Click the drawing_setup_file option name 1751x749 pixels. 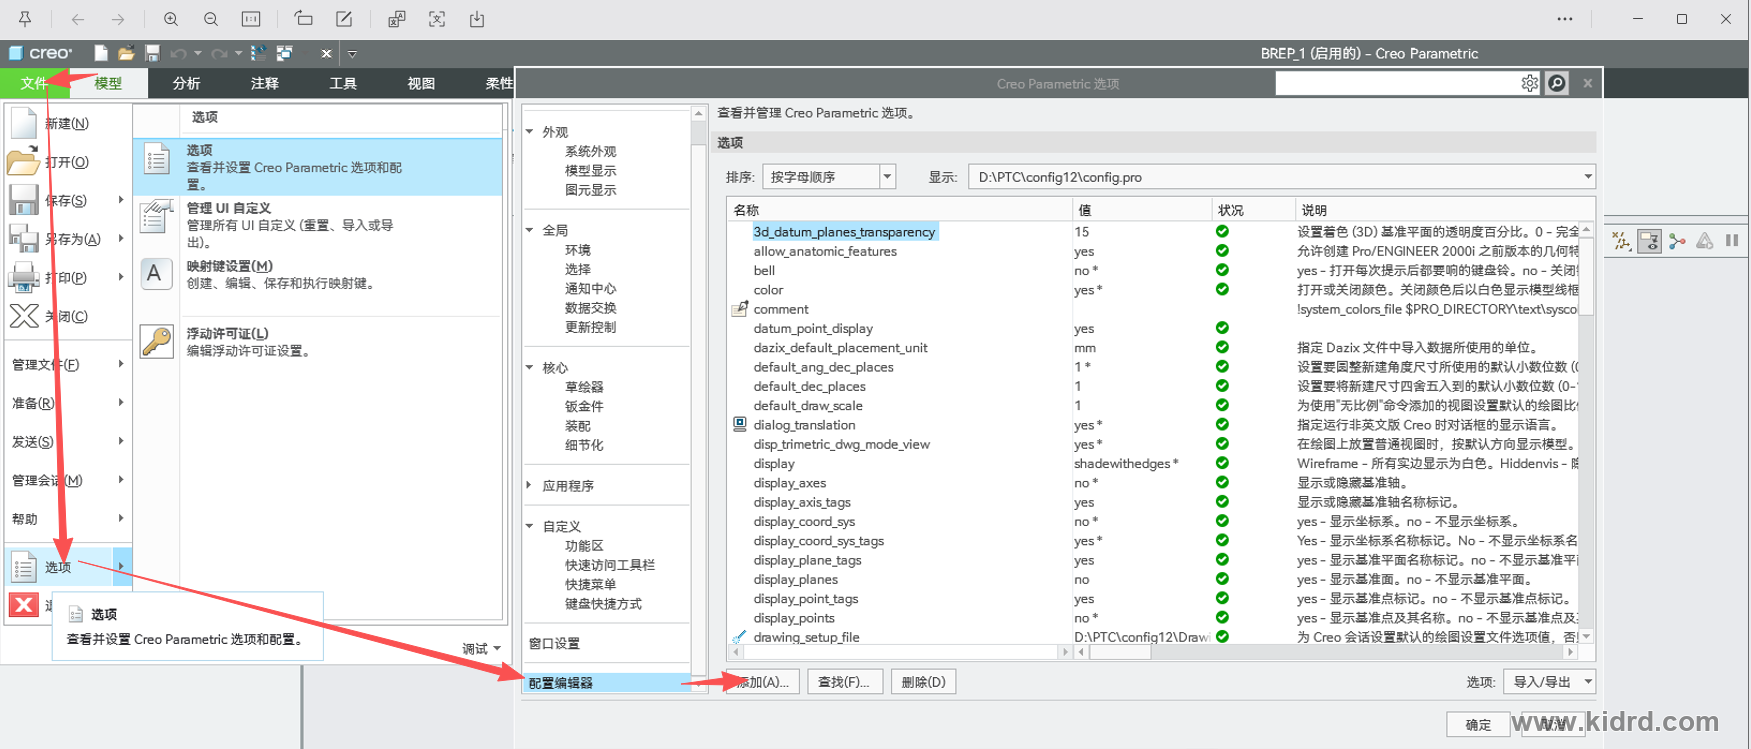coord(806,637)
